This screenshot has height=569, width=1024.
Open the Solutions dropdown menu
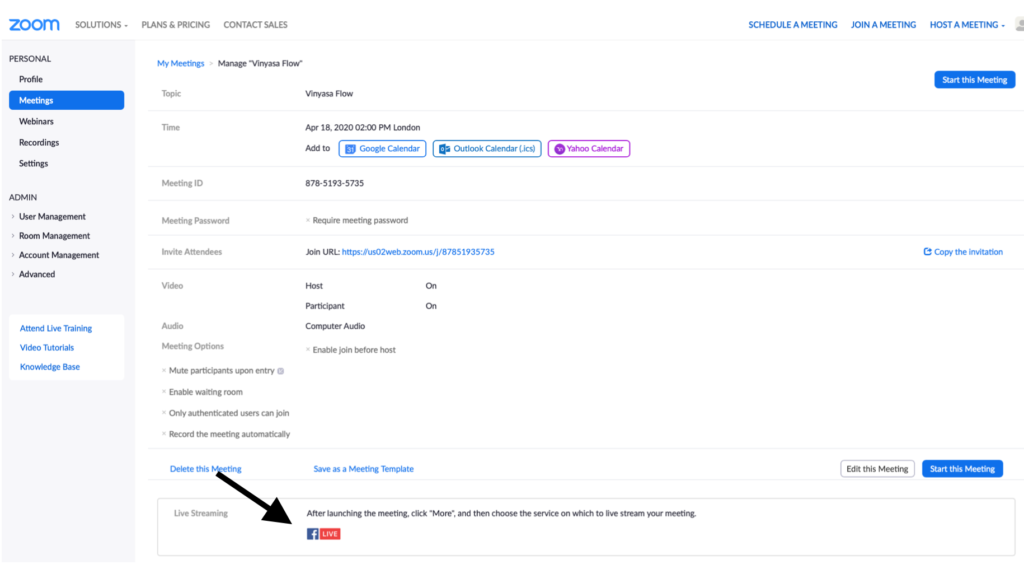pos(101,25)
